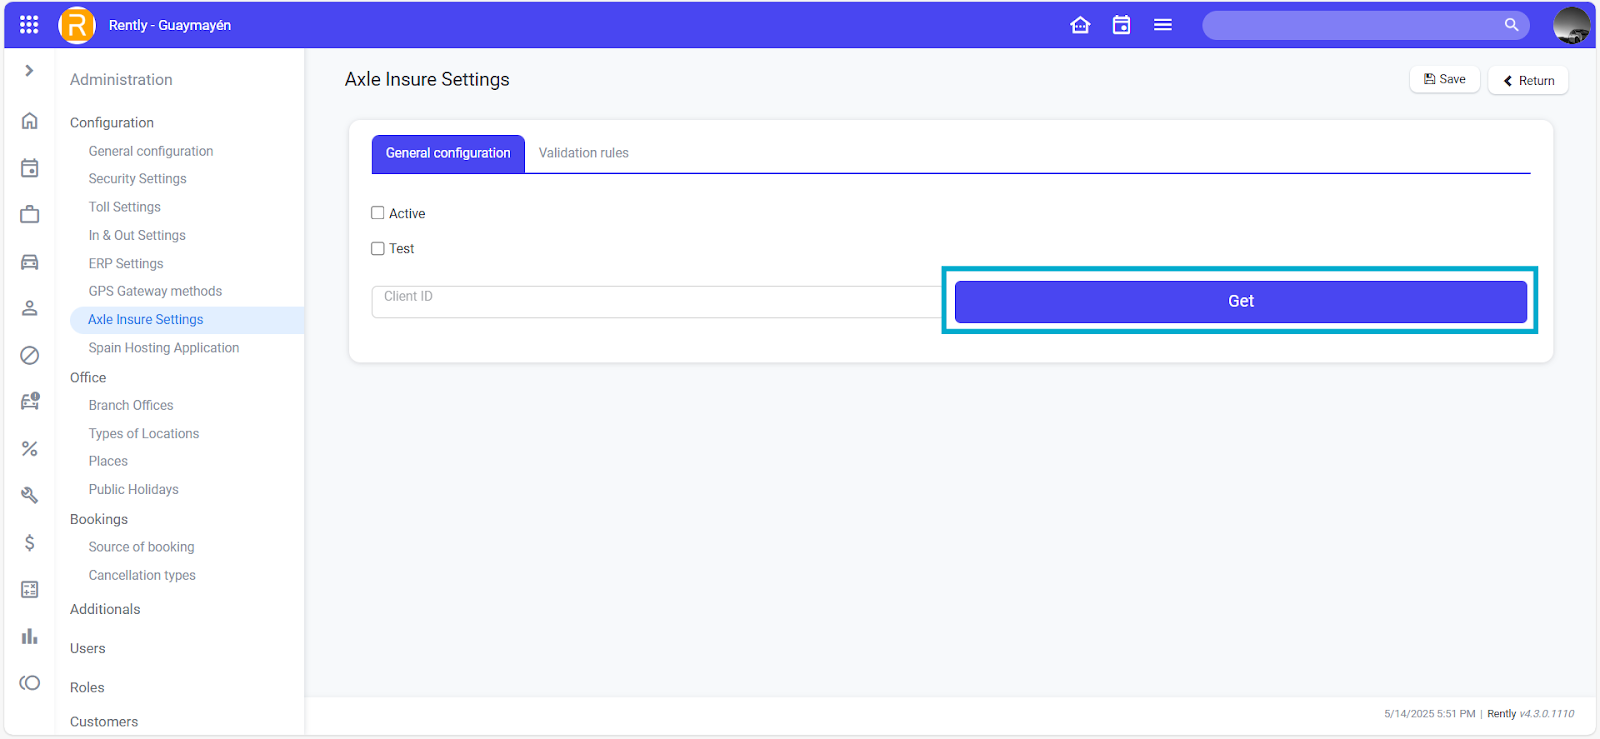Click the wrench maintenance icon in sidebar
The width and height of the screenshot is (1600, 739).
30,495
